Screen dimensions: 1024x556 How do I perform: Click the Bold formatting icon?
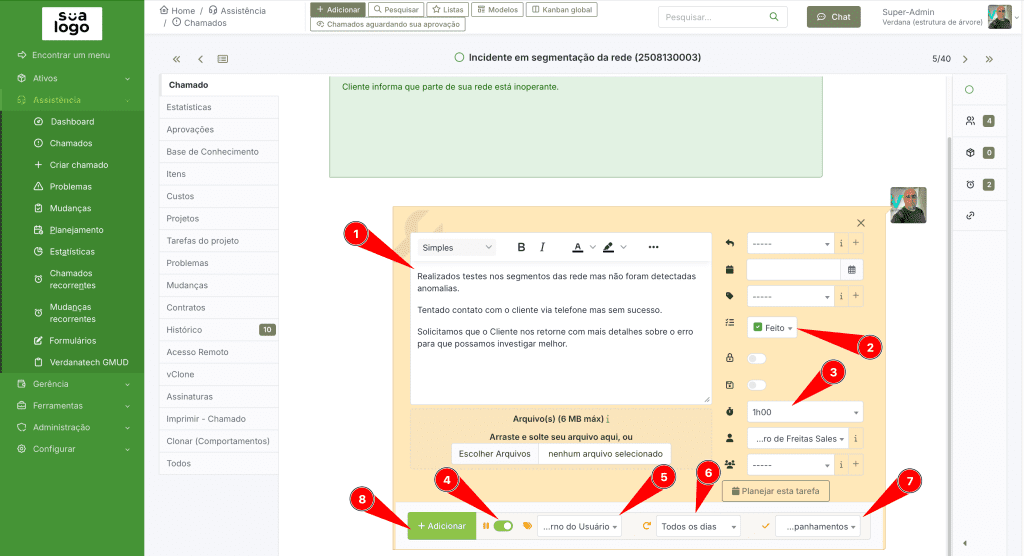point(521,247)
